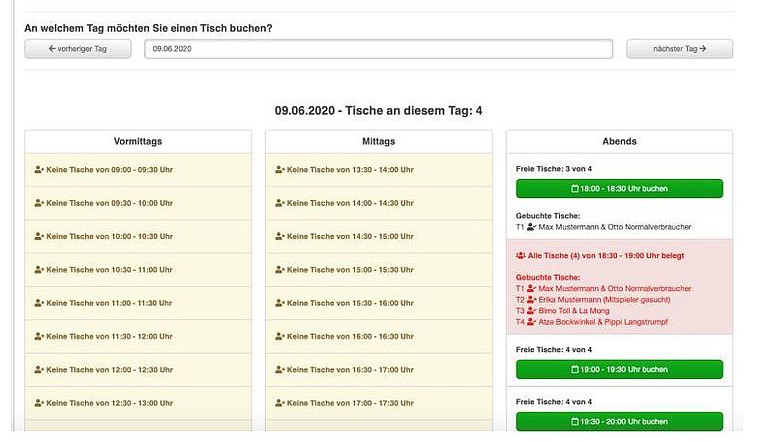Click the user icon beside T2 Erika Mustermann

[533, 299]
